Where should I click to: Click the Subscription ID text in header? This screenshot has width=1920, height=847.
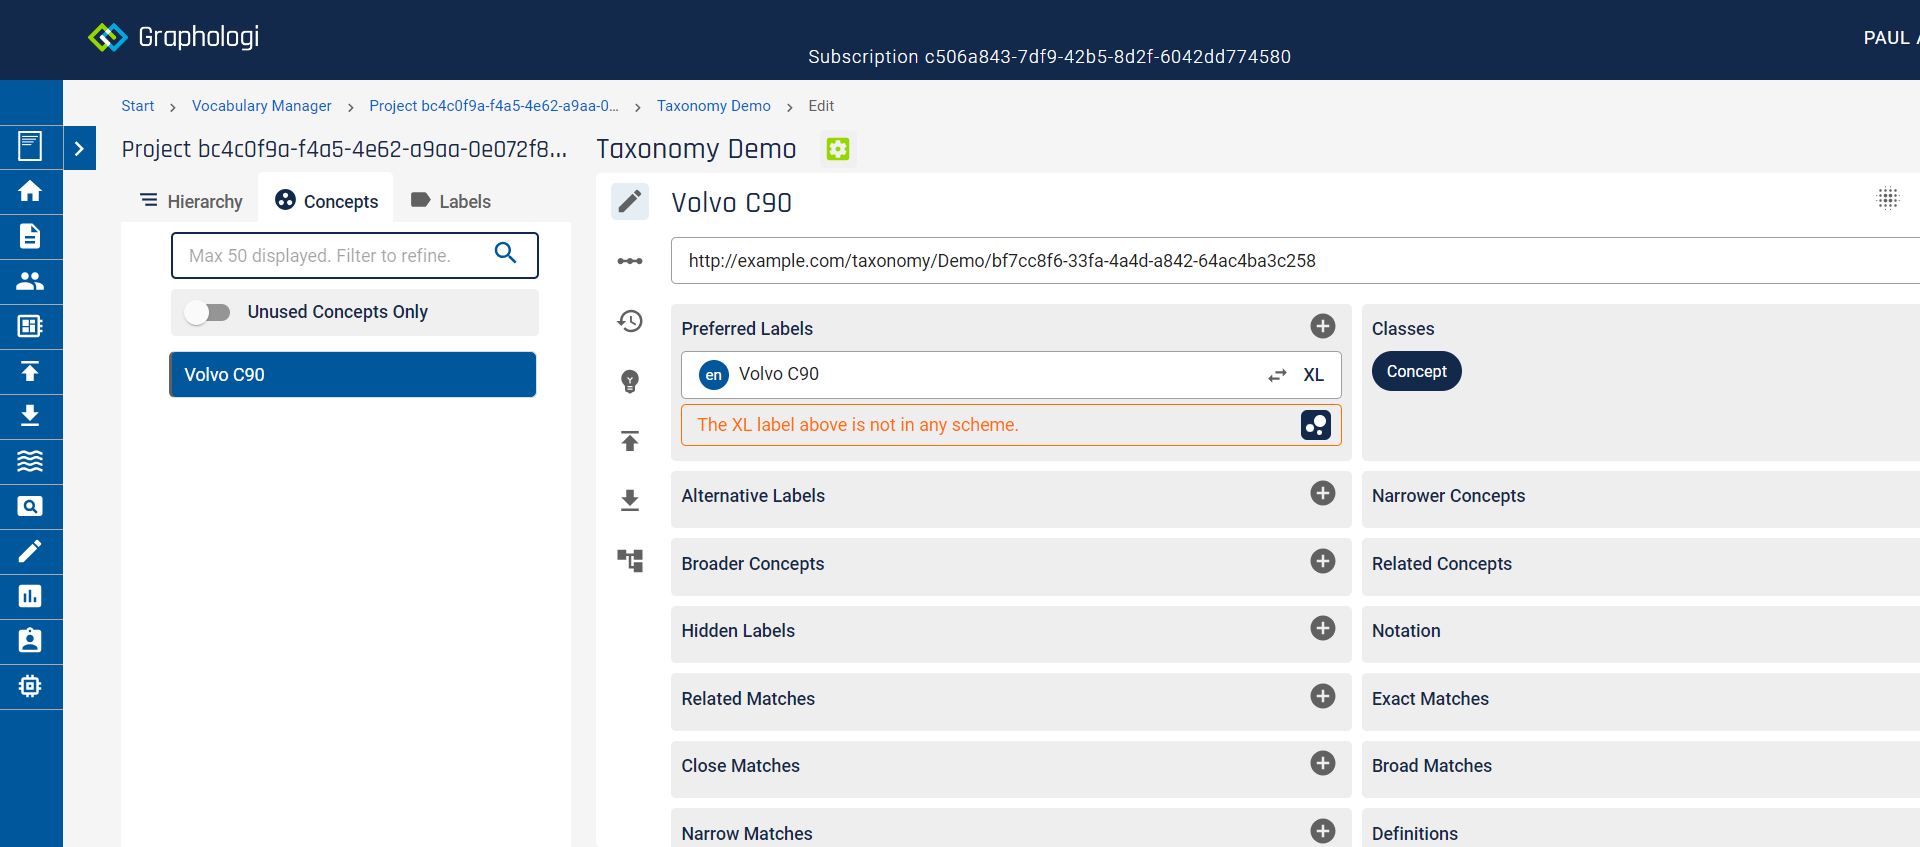tap(1049, 57)
